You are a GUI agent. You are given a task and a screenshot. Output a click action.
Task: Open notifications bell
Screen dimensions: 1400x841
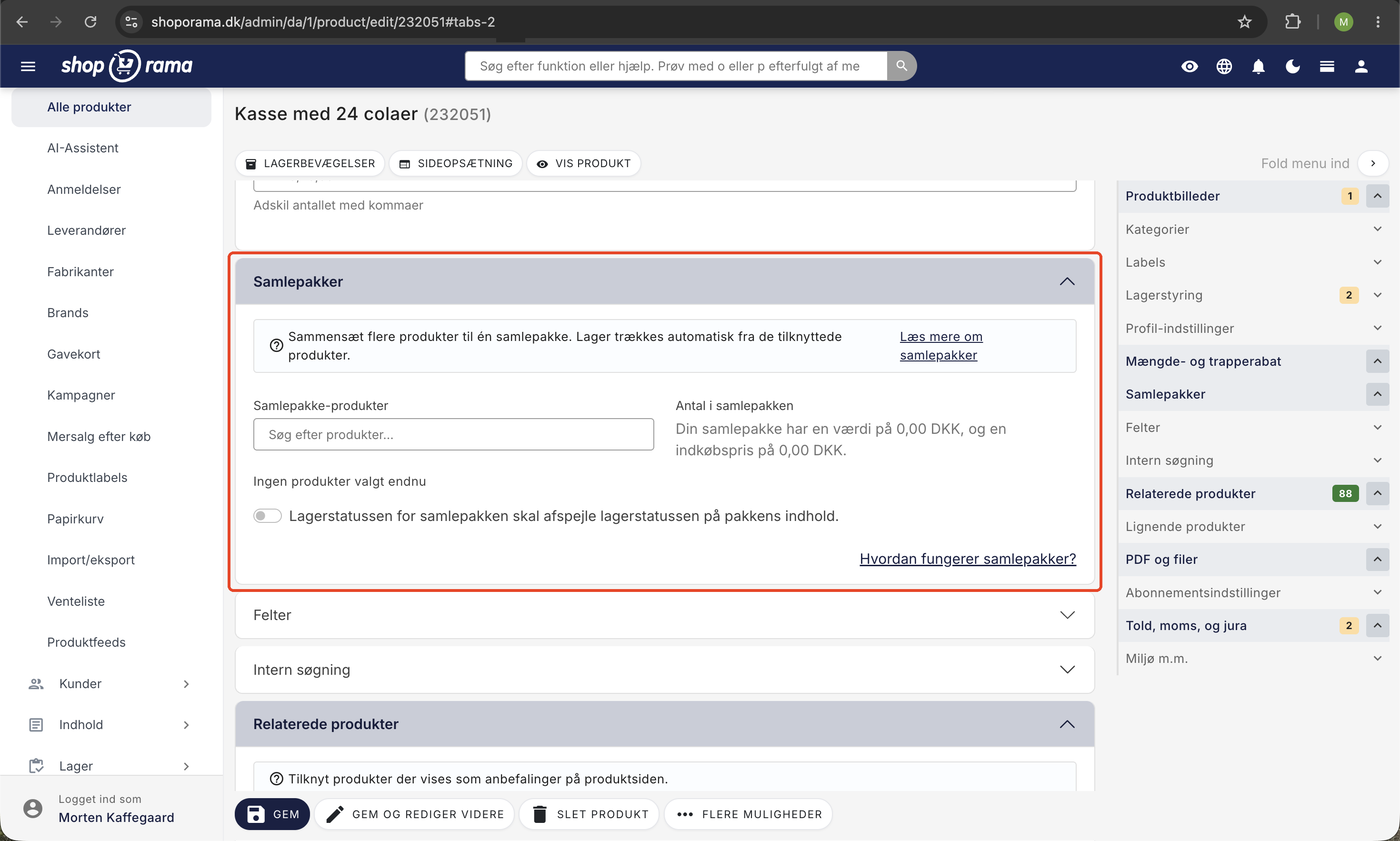(1259, 66)
